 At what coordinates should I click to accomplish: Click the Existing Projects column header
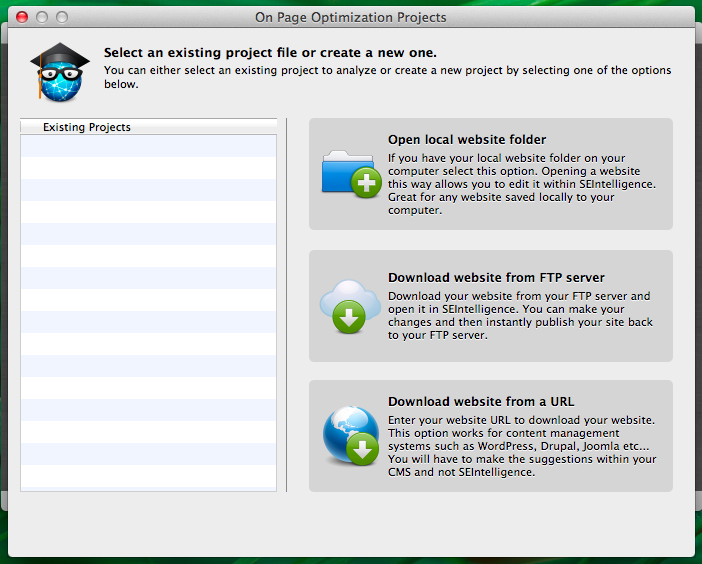(148, 127)
